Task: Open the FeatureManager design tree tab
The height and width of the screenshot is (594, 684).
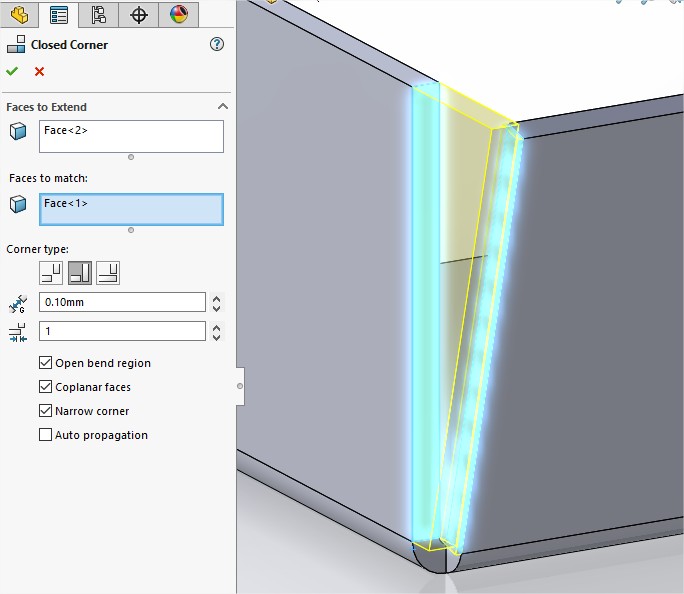Action: tap(19, 15)
